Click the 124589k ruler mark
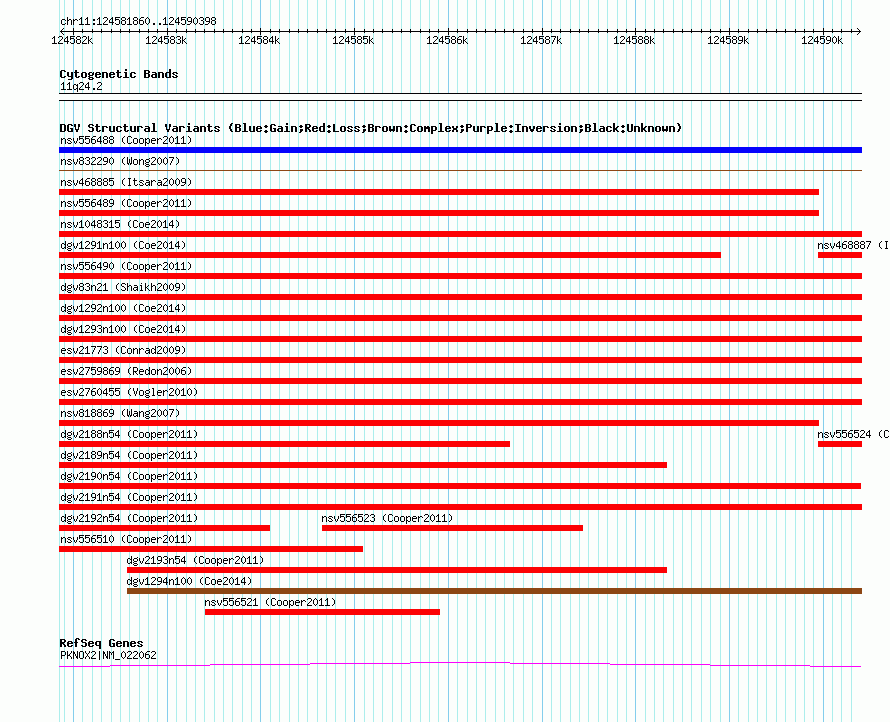 (x=728, y=40)
